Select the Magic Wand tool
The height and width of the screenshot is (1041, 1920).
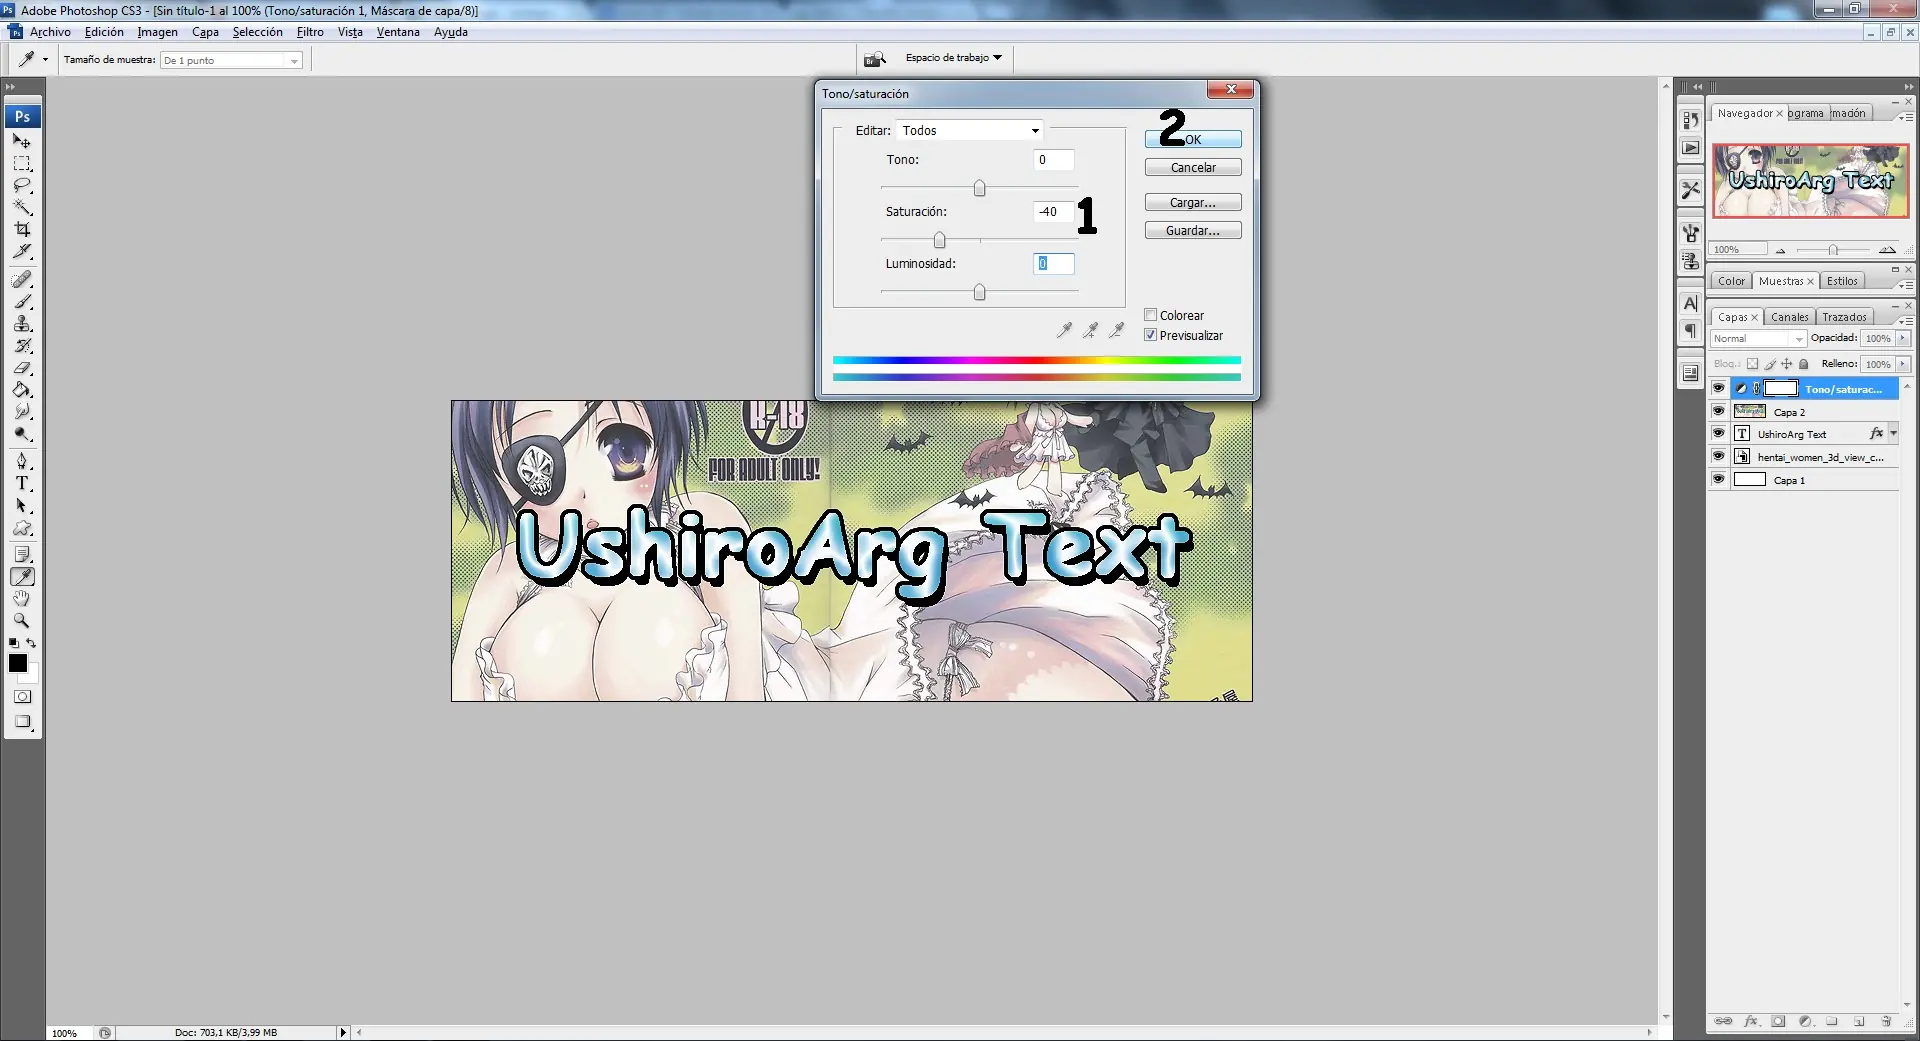click(x=22, y=207)
